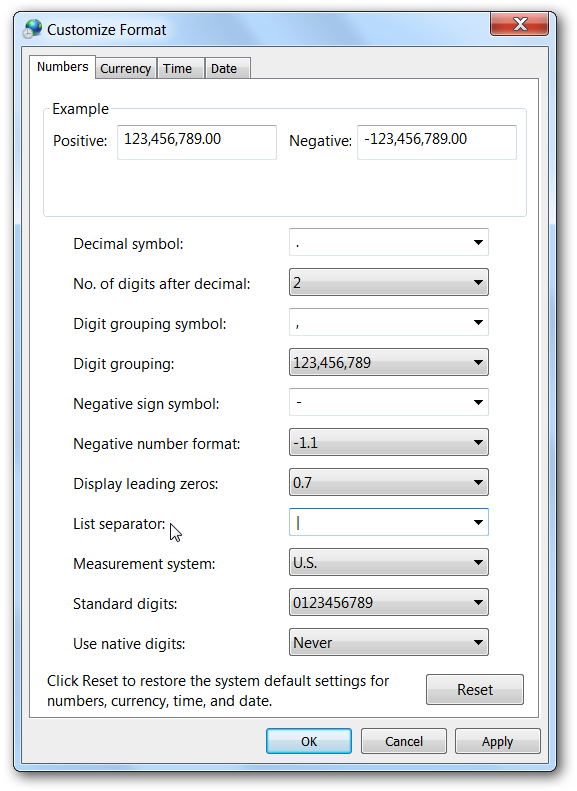The width and height of the screenshot is (577, 791).
Task: Switch to the Currency tab
Action: (x=126, y=69)
